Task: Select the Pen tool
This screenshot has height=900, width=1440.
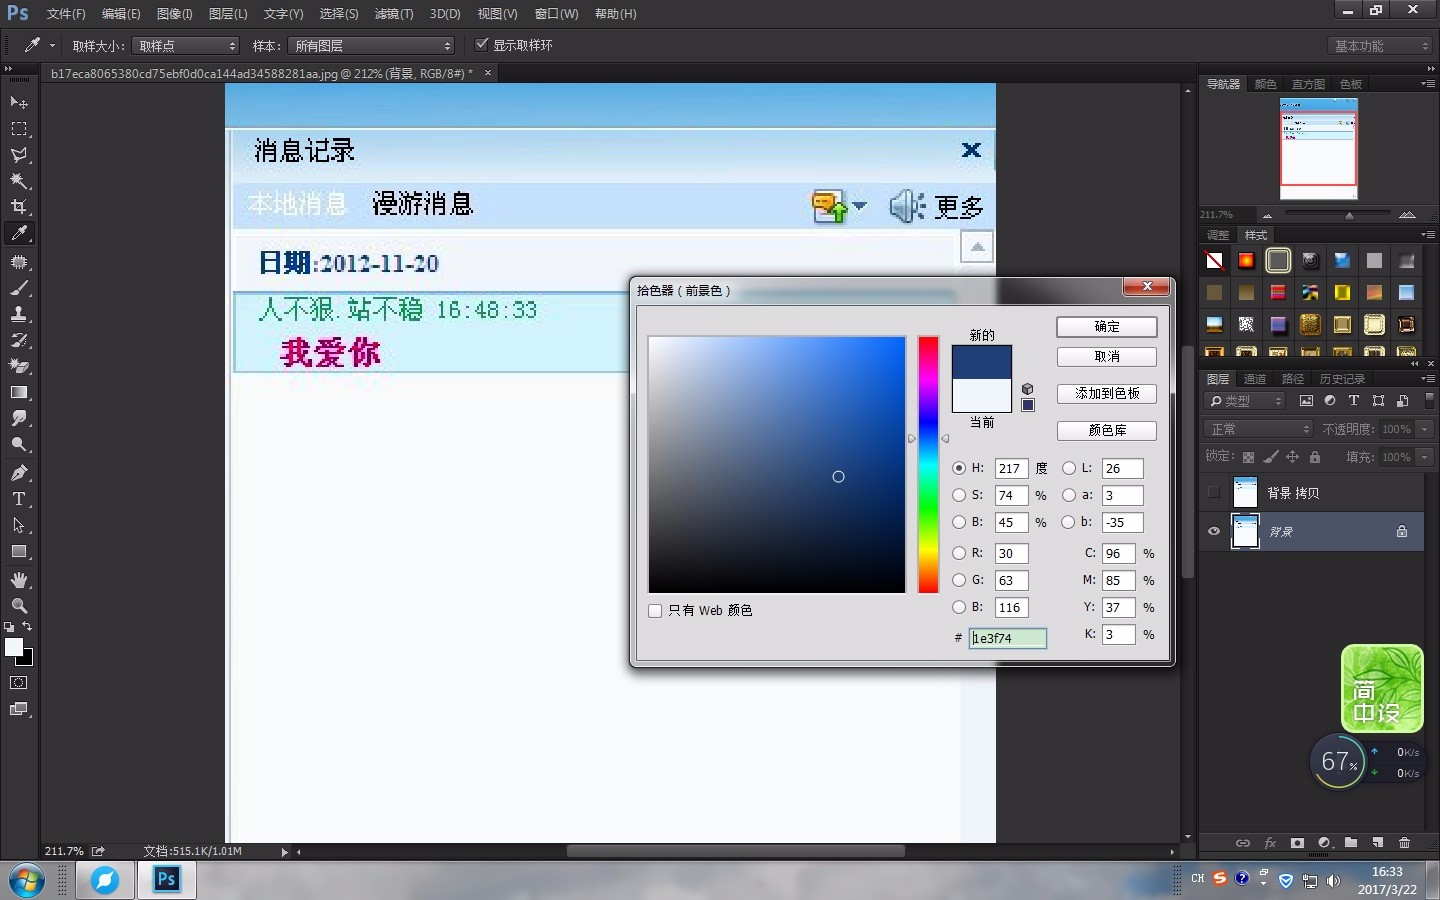Action: [x=19, y=473]
